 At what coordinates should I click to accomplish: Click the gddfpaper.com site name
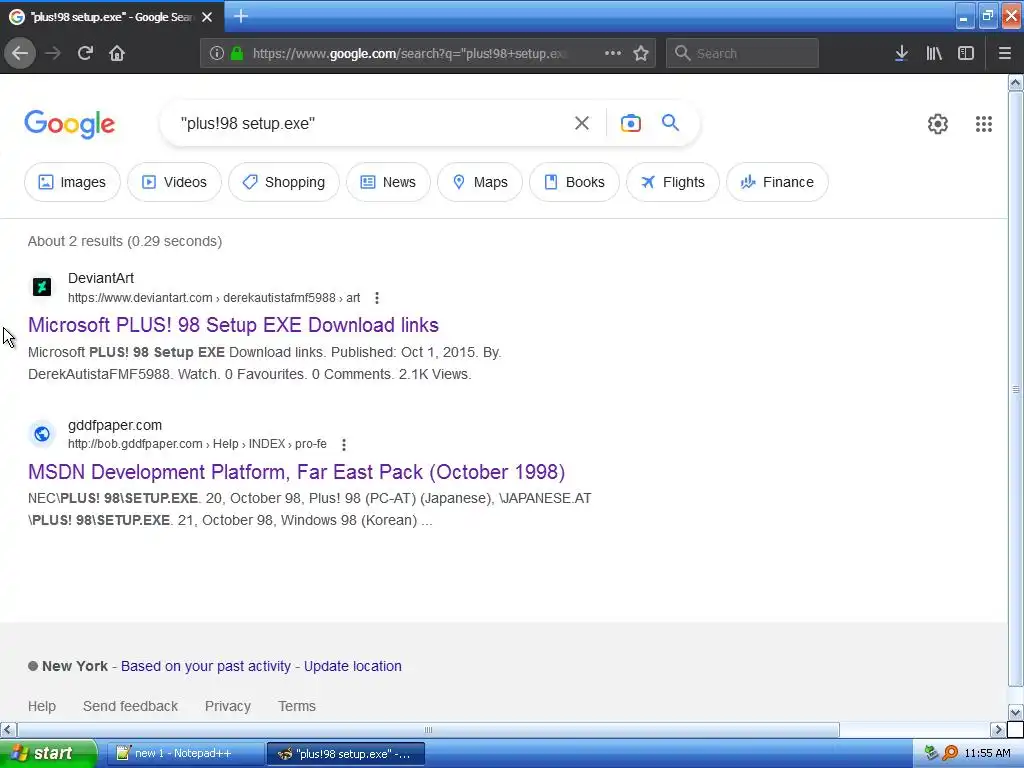point(115,425)
